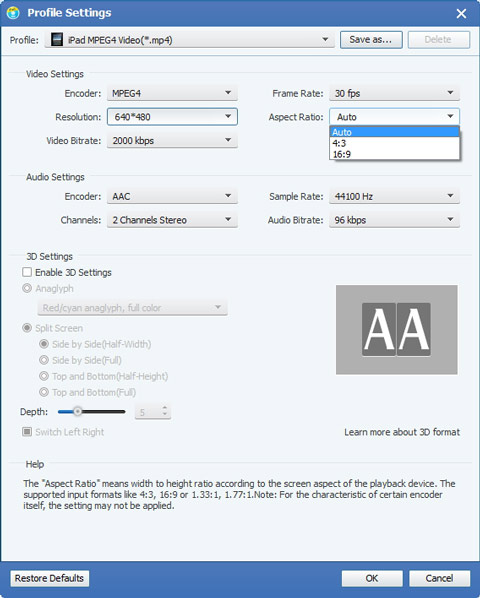Click the Save as... button
This screenshot has width=480, height=598.
click(x=371, y=40)
